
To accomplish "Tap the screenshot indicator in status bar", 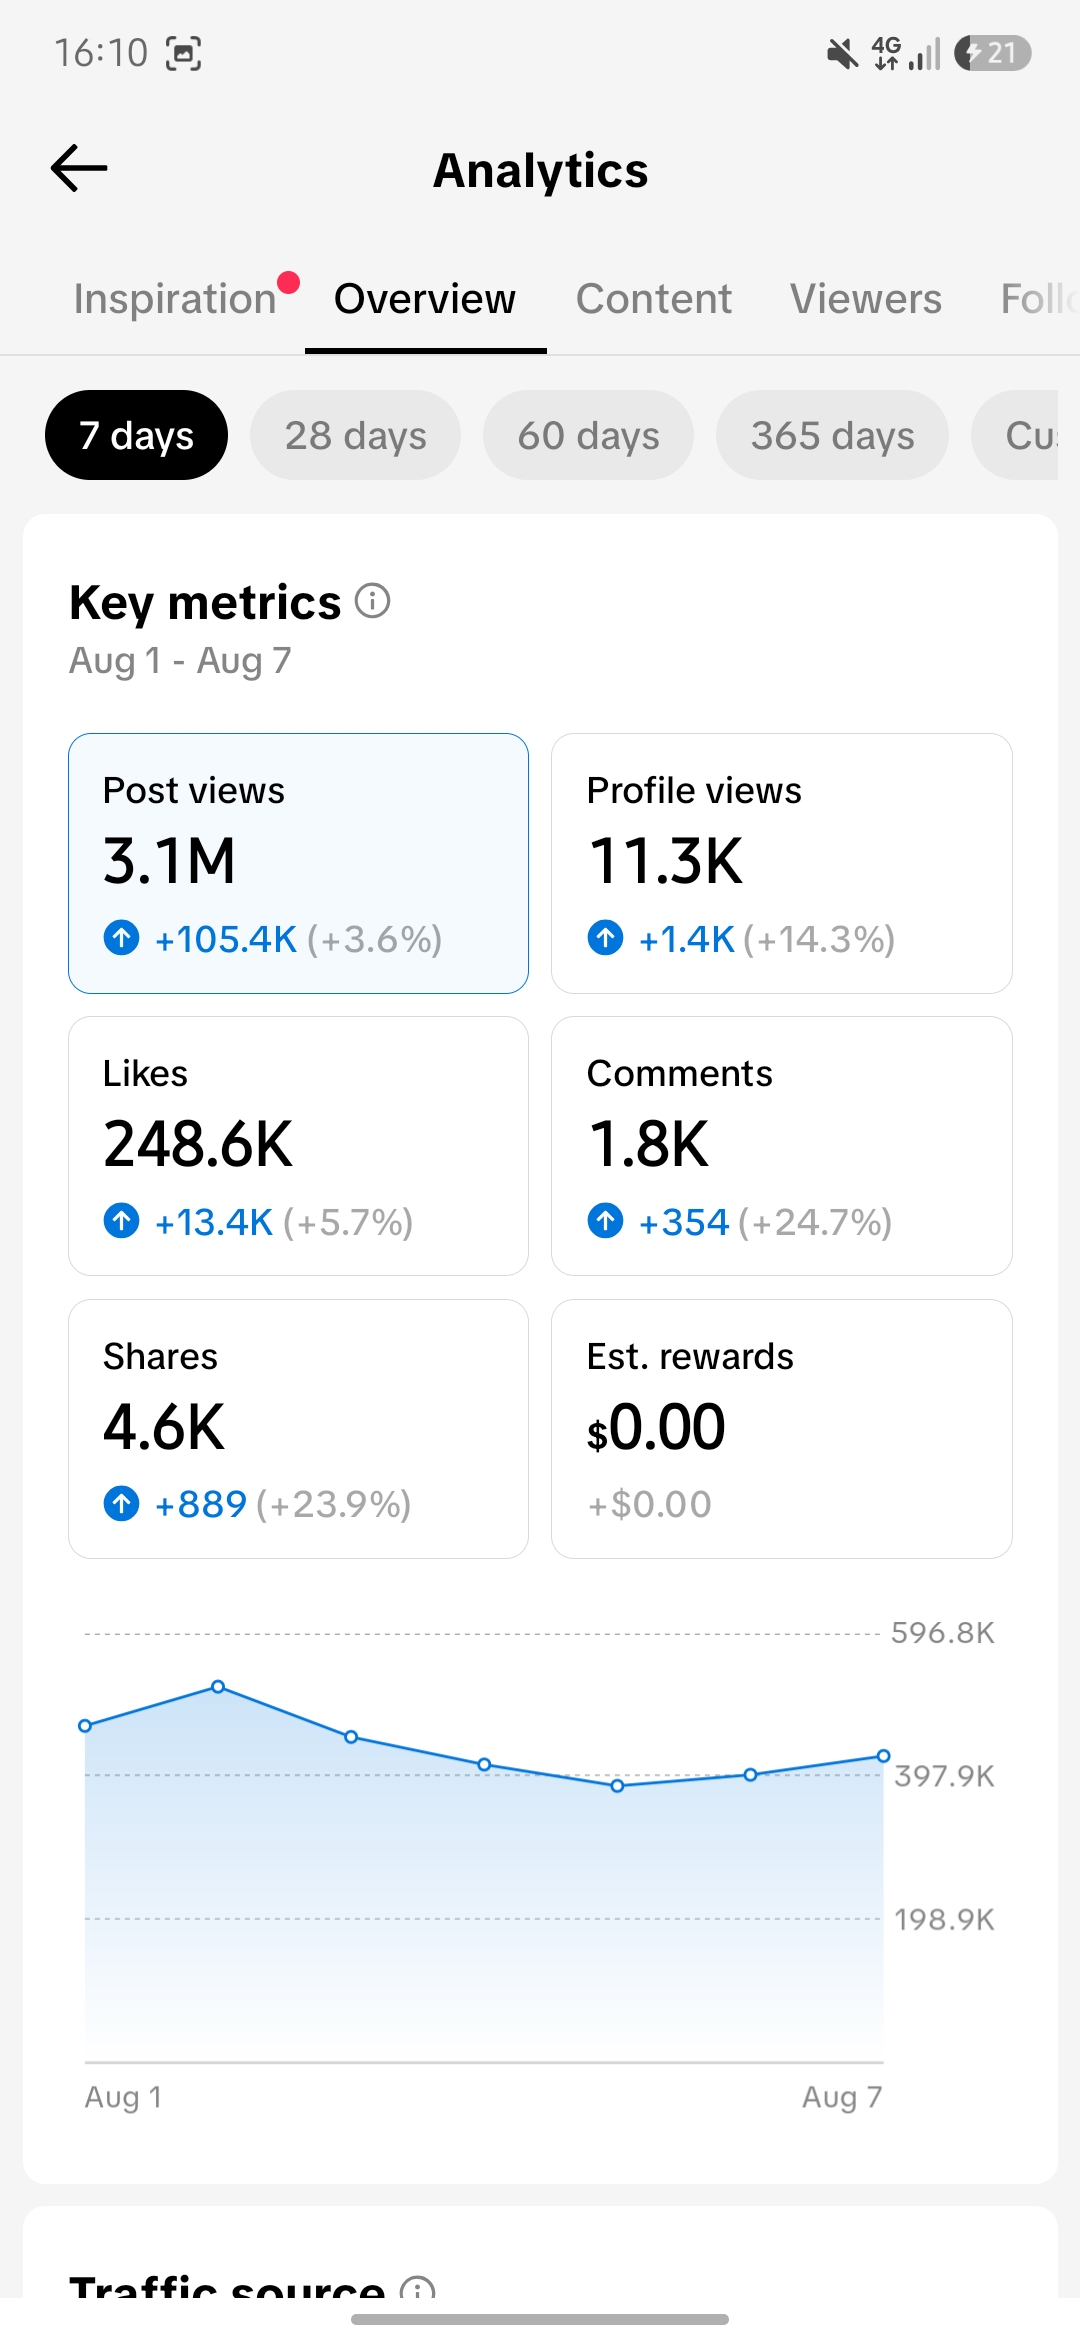I will pos(183,53).
